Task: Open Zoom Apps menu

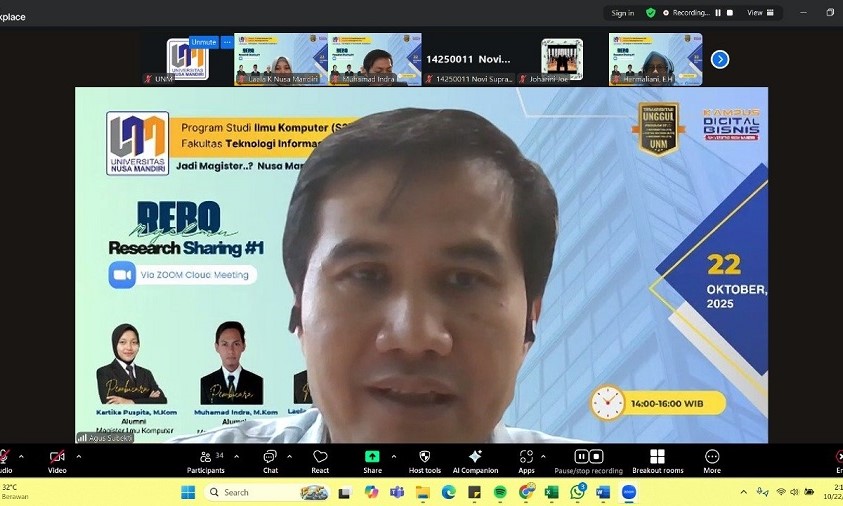Action: pyautogui.click(x=526, y=460)
